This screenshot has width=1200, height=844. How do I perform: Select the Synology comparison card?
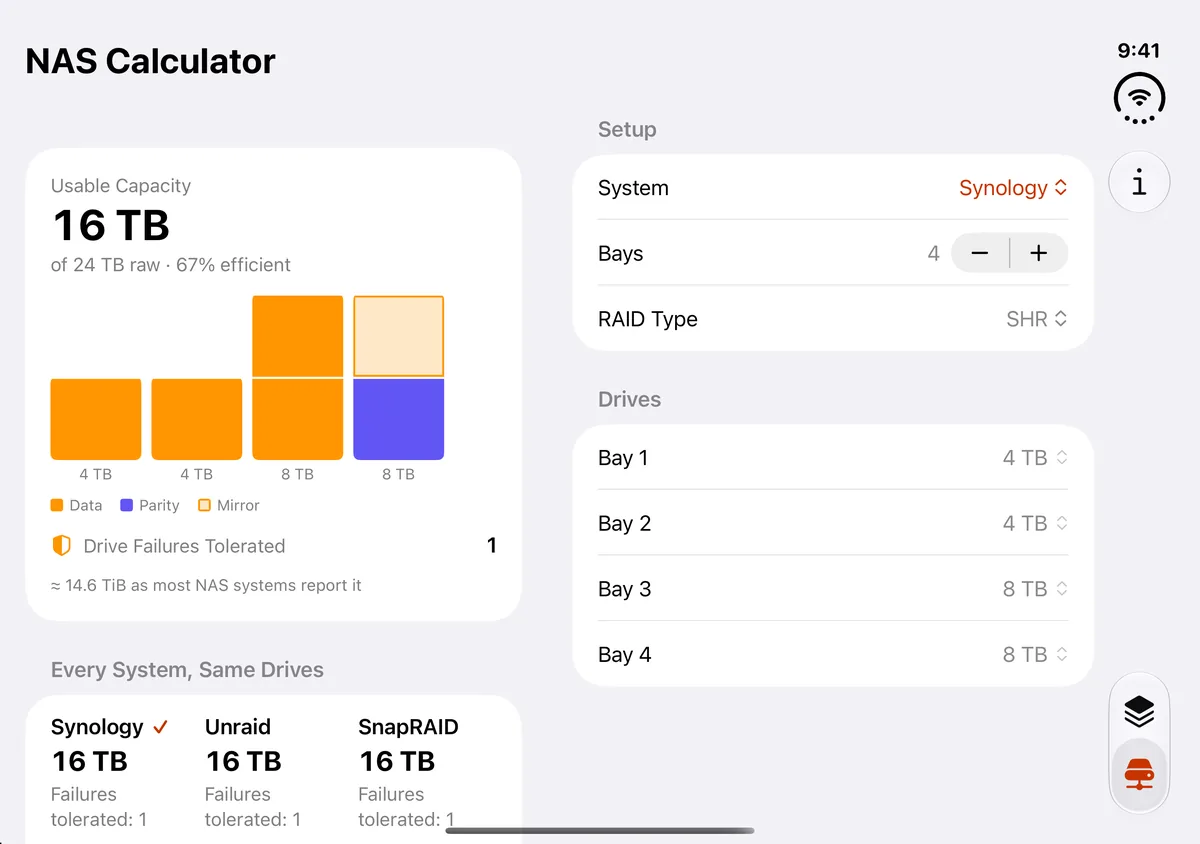point(110,772)
